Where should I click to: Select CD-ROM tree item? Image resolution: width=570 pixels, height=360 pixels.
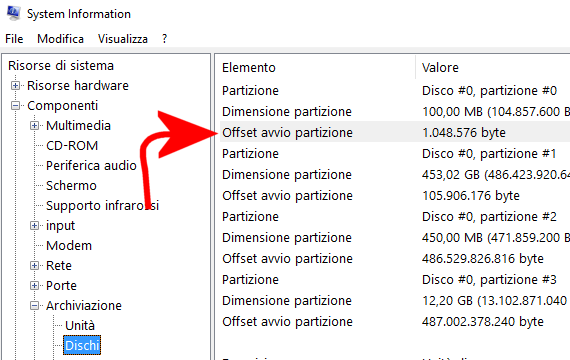72,146
